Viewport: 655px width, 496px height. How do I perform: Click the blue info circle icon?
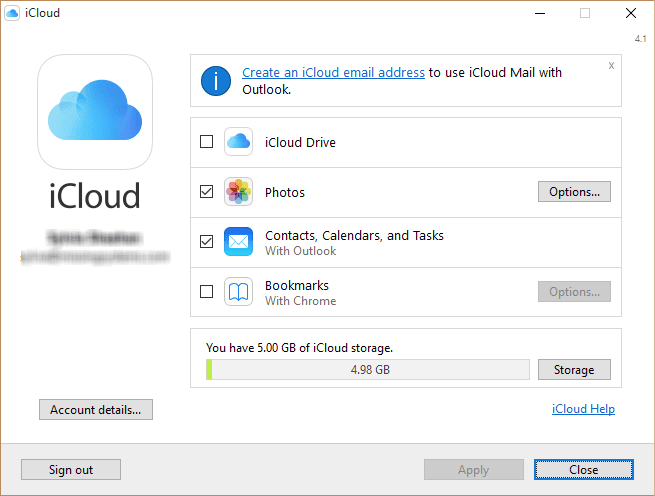point(216,81)
